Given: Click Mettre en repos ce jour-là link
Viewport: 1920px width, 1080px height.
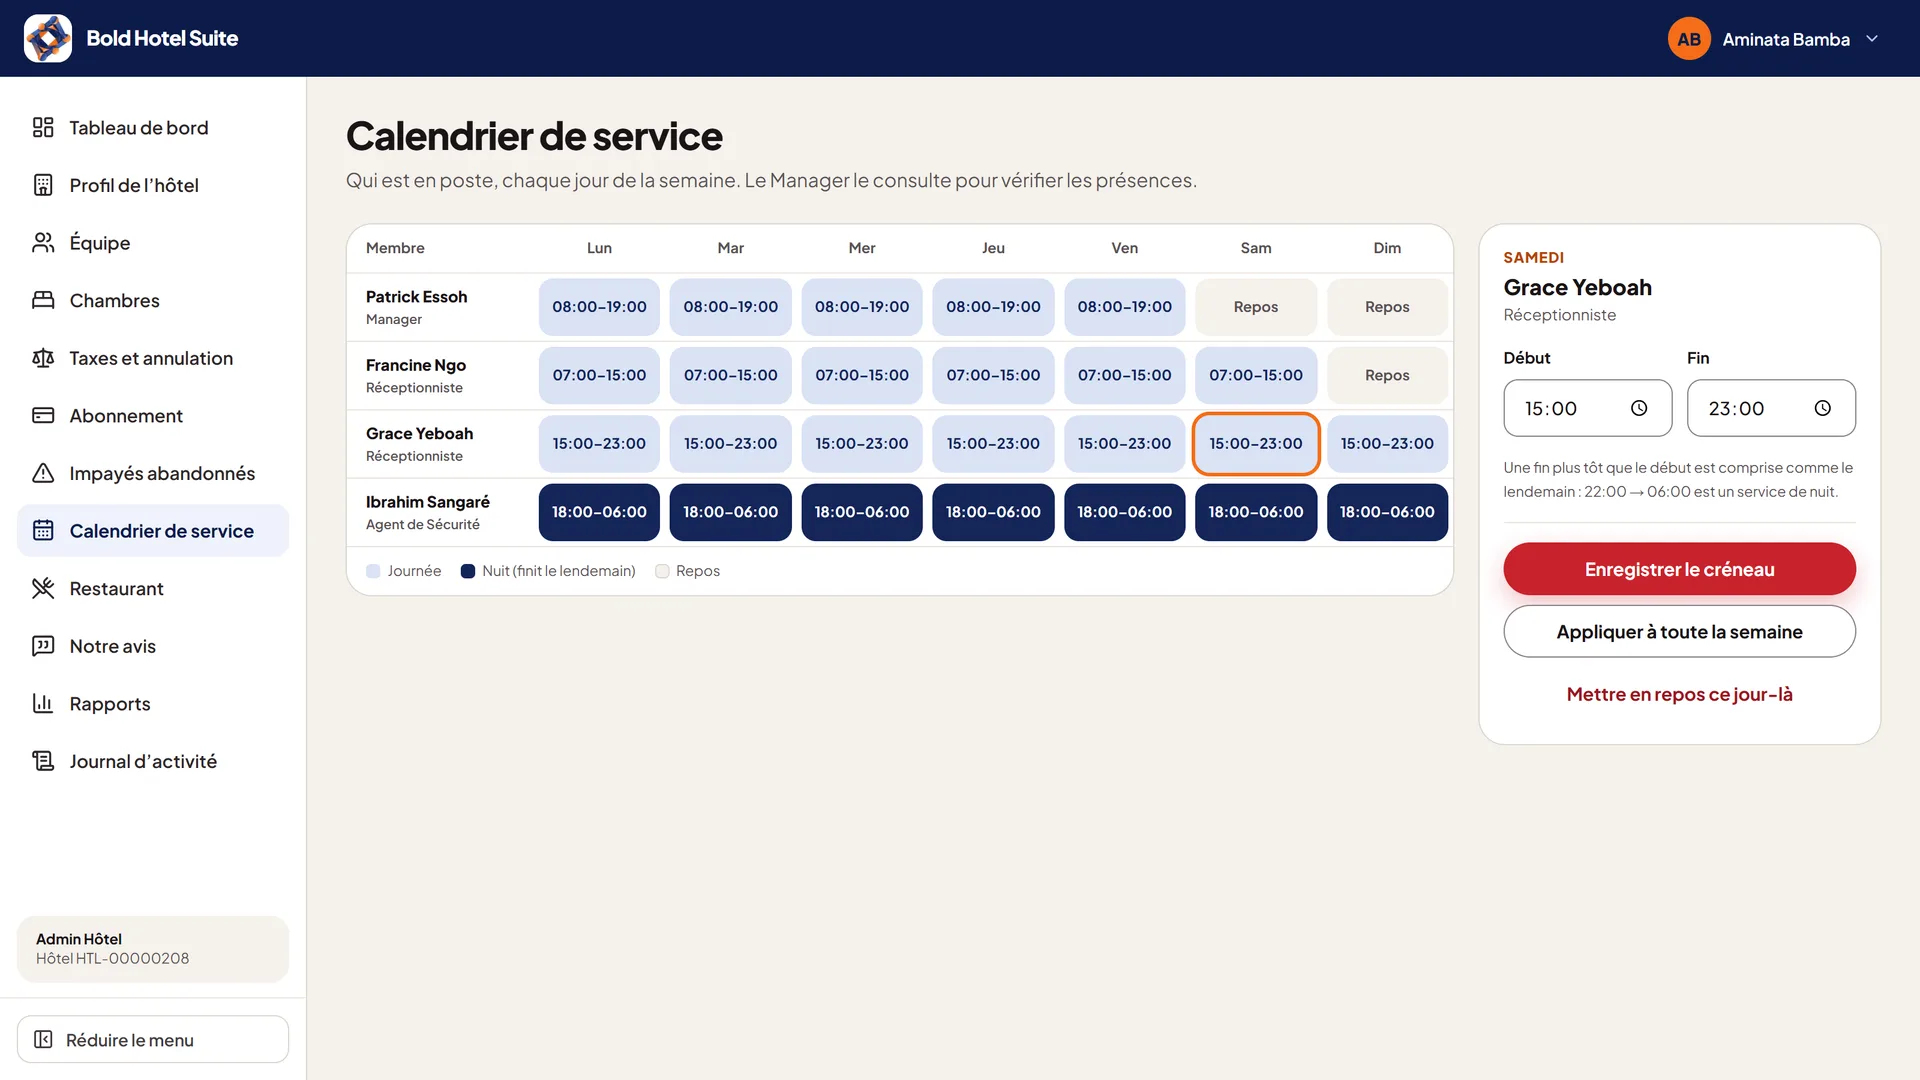Looking at the screenshot, I should [1679, 694].
